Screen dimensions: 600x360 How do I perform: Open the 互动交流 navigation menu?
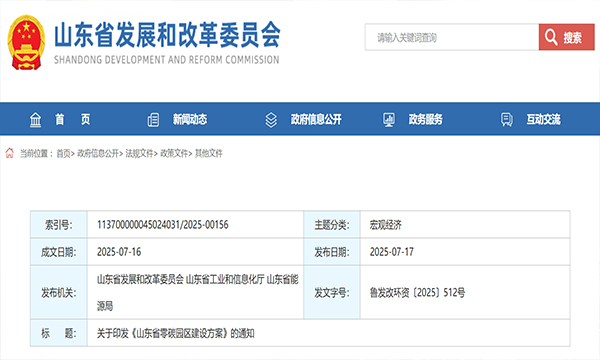(543, 119)
